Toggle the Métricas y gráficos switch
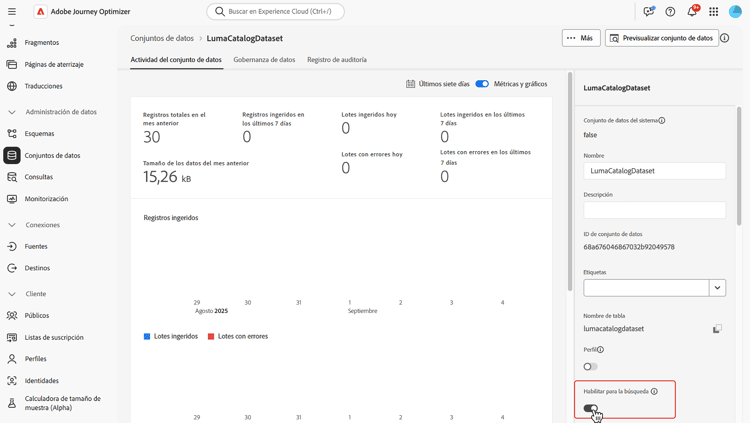Viewport: 750px width, 424px height. pyautogui.click(x=482, y=84)
